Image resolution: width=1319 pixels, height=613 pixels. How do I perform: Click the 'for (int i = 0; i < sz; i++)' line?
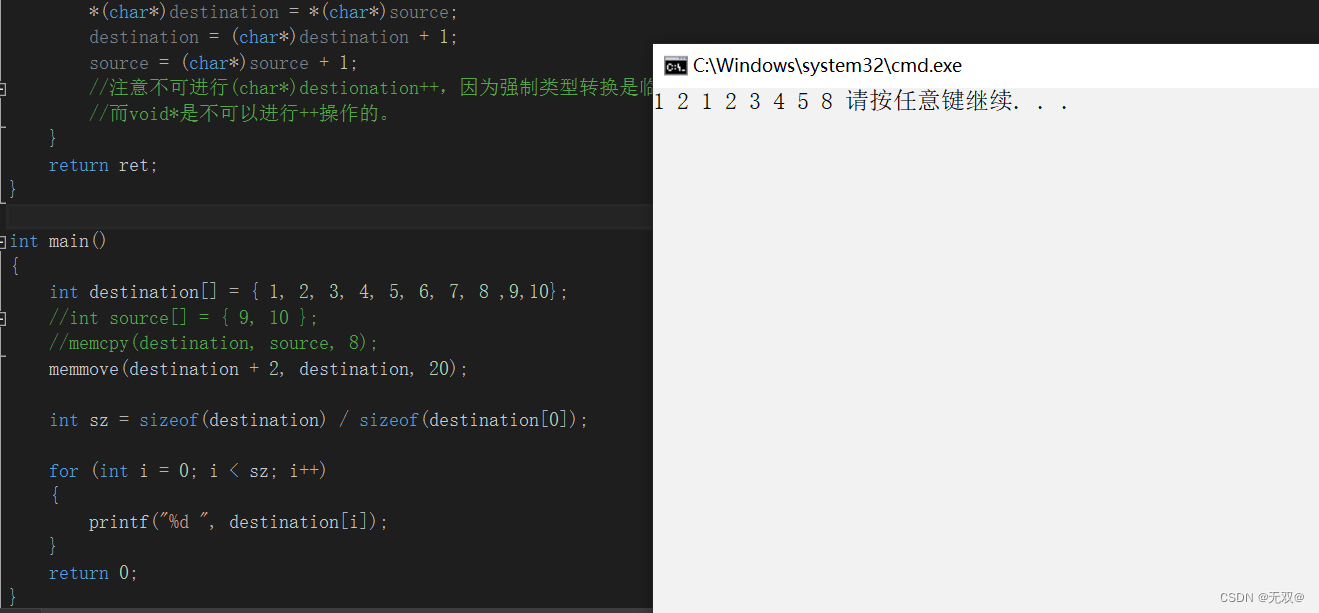(188, 470)
